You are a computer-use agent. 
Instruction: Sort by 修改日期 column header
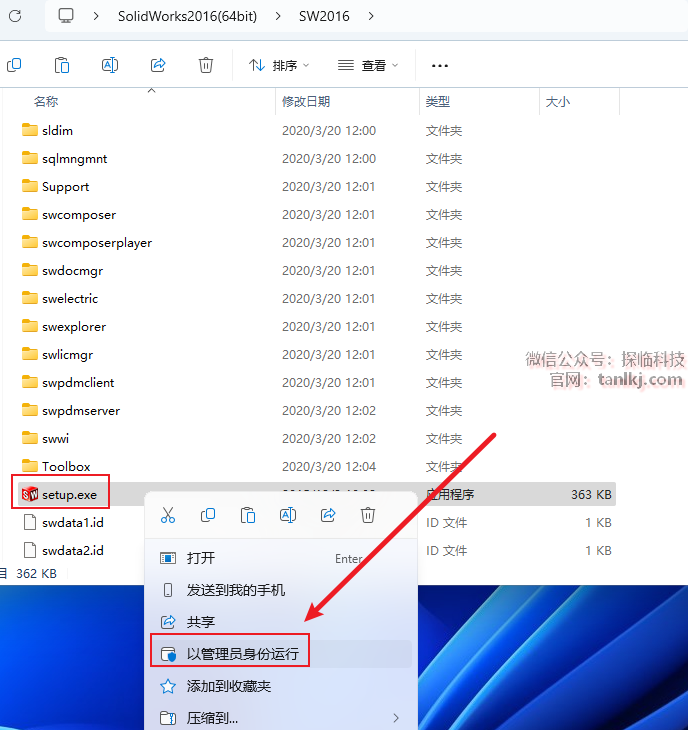tap(306, 101)
